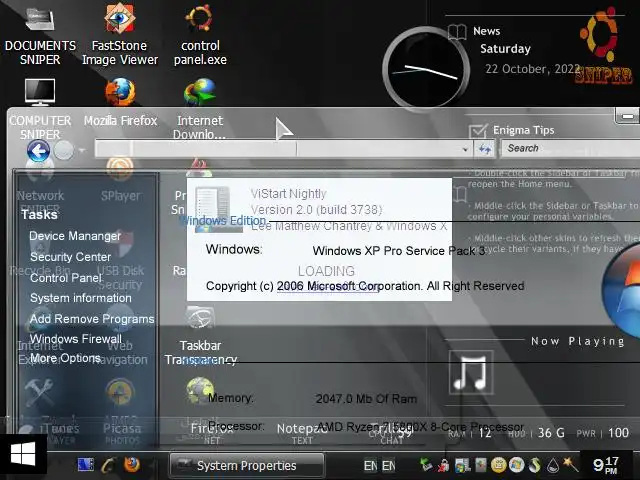Screen dimensions: 640x480
Task: Click the Ubuntu logo in top-right corner
Action: 599,35
